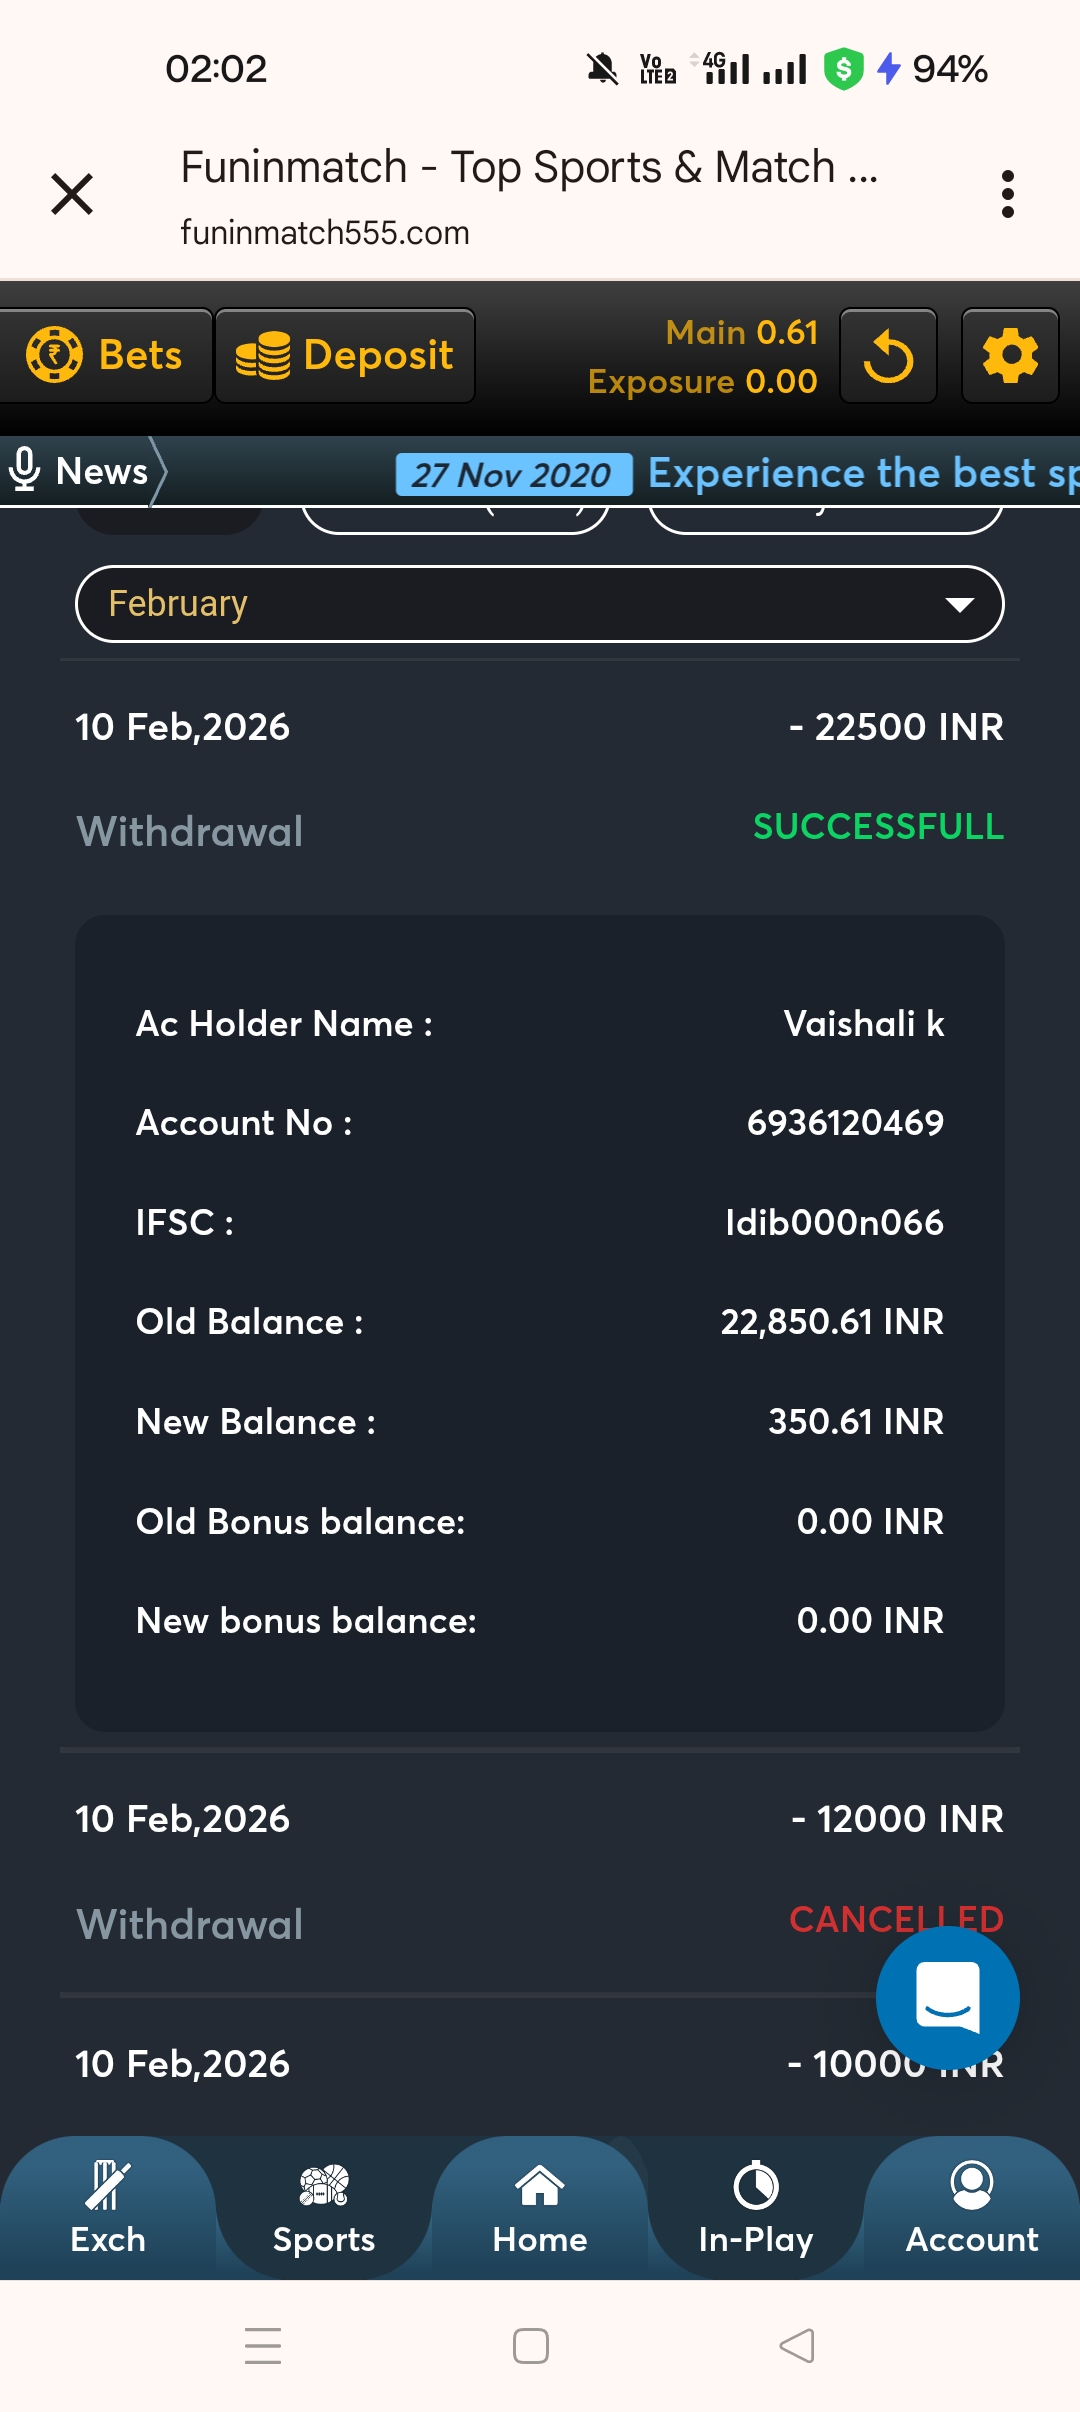This screenshot has height=2412, width=1080.
Task: Collapse the 22500 INR withdrawal details
Action: (x=540, y=776)
